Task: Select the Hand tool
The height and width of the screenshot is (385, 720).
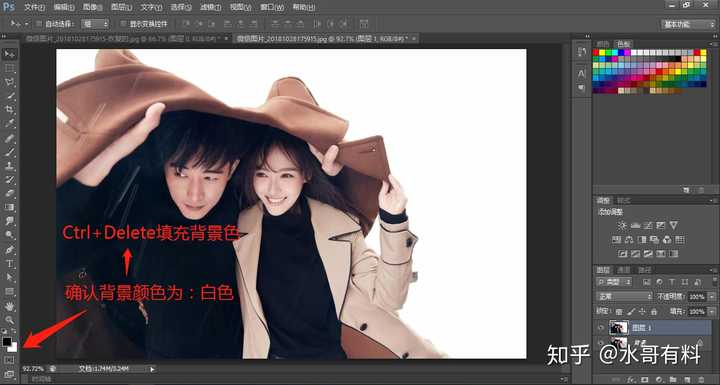Action: click(x=10, y=306)
